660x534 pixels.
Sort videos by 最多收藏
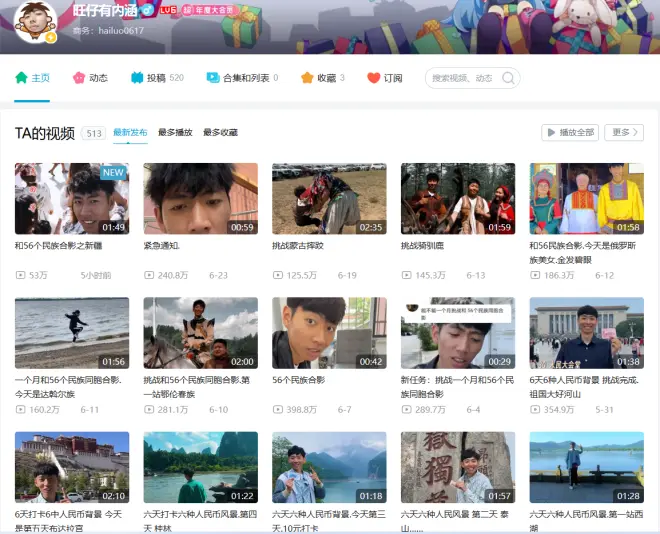pyautogui.click(x=220, y=133)
